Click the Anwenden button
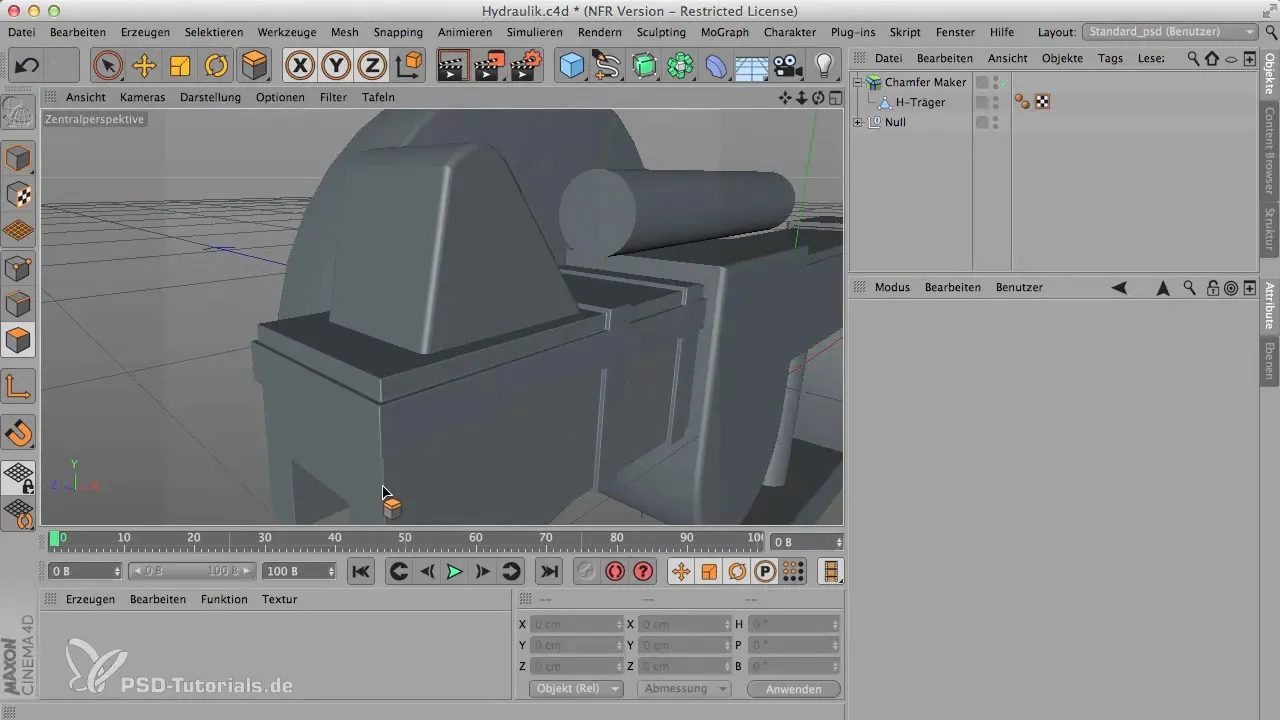 click(x=794, y=689)
